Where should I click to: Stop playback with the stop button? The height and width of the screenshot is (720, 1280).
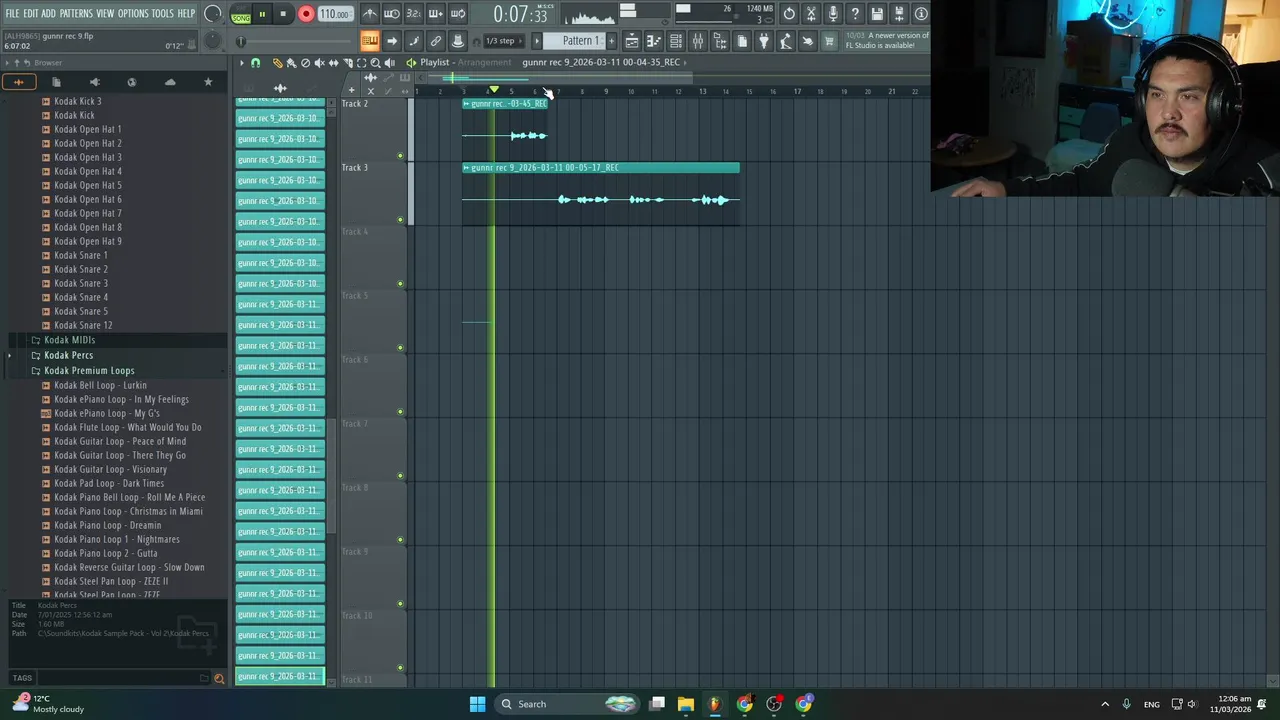(283, 14)
